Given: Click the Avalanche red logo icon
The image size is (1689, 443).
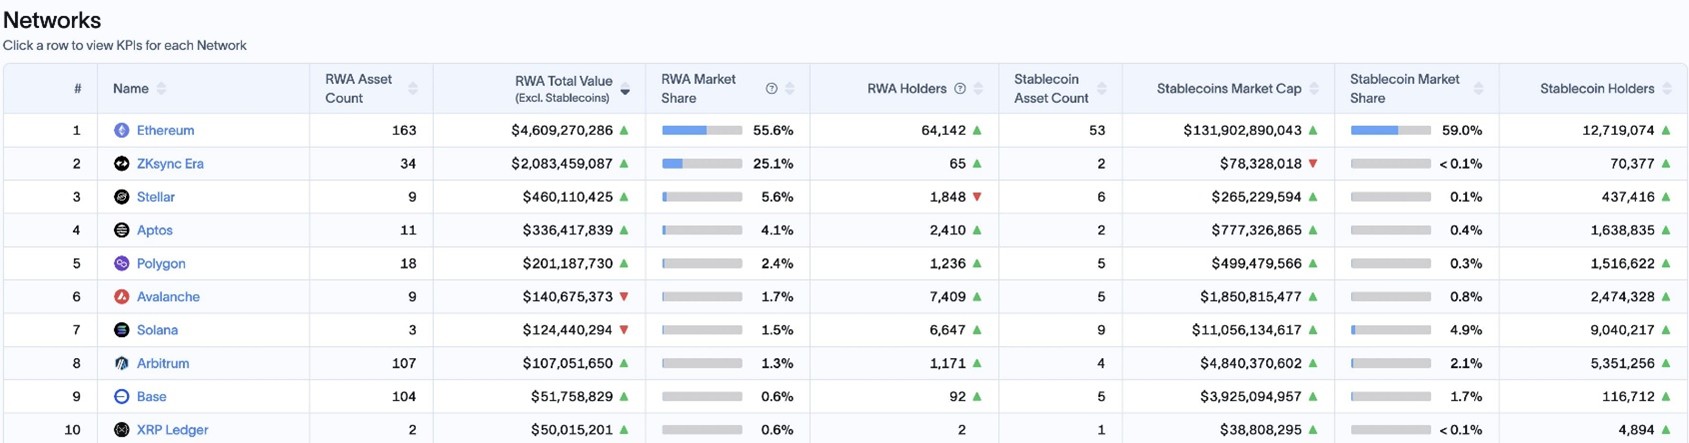Looking at the screenshot, I should click(x=121, y=297).
